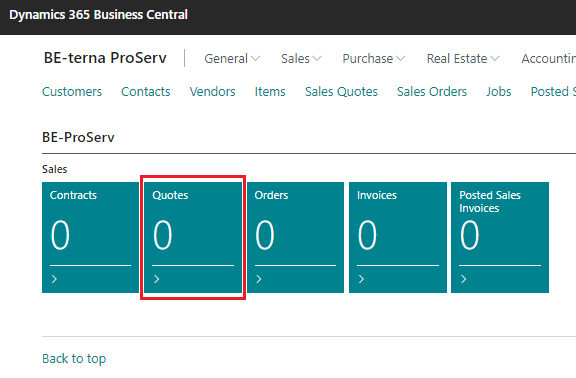Open the Customers link
The width and height of the screenshot is (576, 378).
pos(72,91)
